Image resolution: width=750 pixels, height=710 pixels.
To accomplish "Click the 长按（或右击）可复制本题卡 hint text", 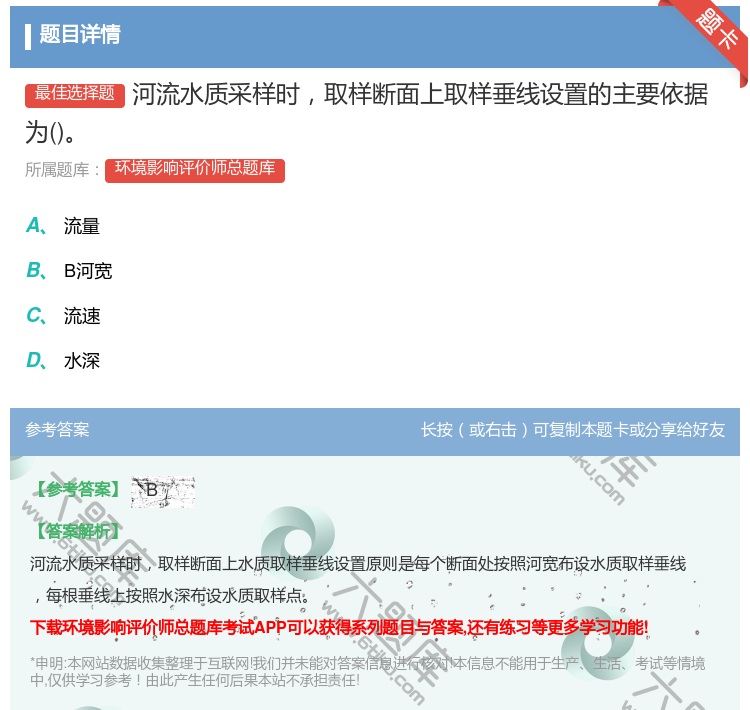I will coord(573,430).
